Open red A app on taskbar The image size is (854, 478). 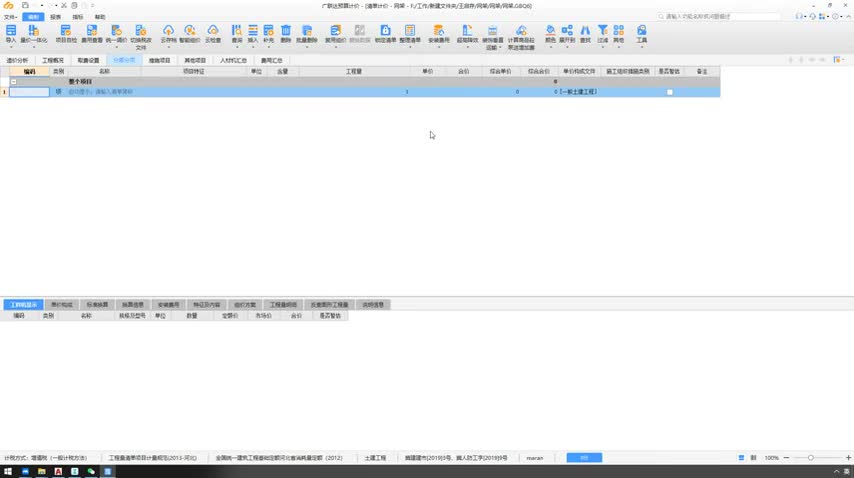click(x=58, y=471)
